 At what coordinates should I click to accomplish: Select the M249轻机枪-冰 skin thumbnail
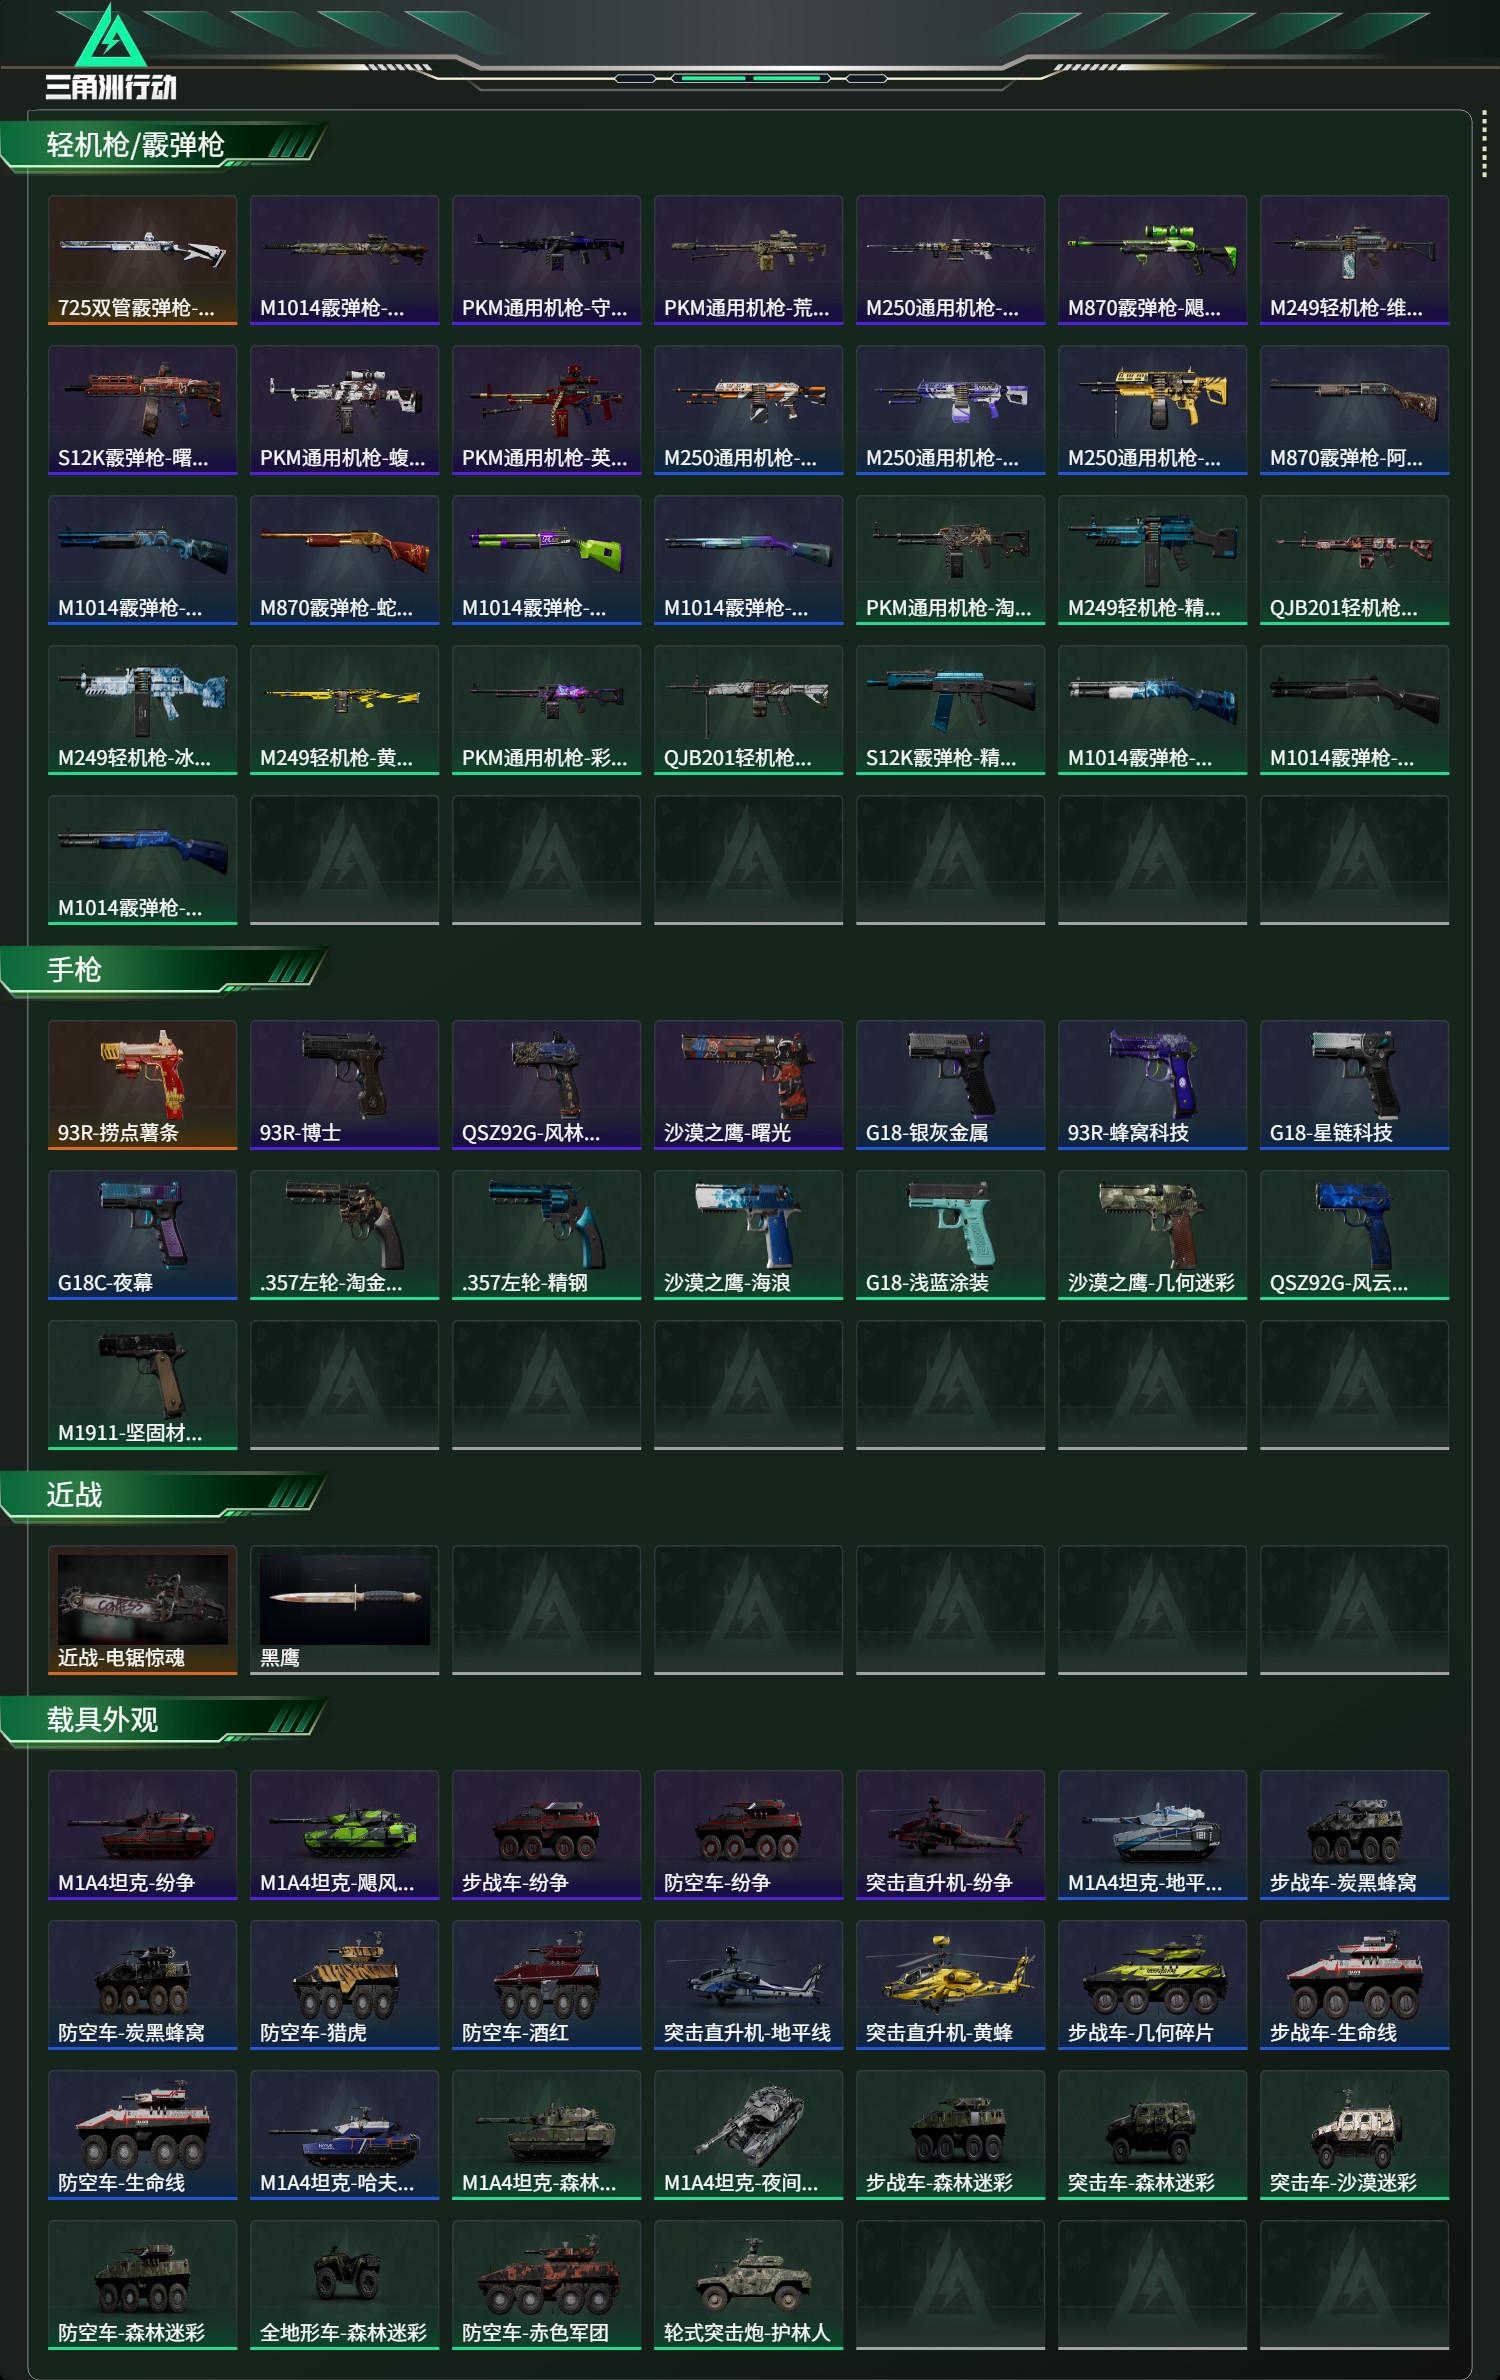[143, 710]
